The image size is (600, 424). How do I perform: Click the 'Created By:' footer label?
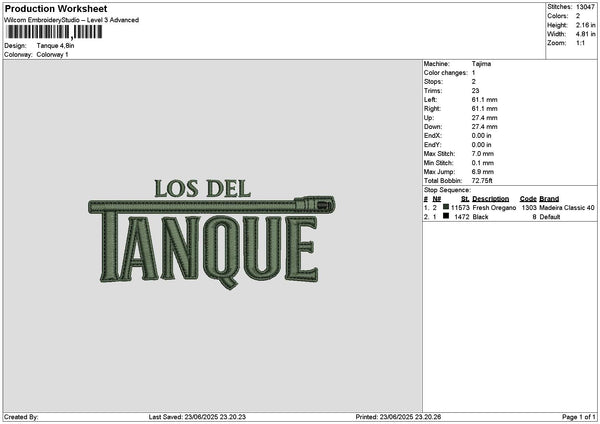[21, 417]
